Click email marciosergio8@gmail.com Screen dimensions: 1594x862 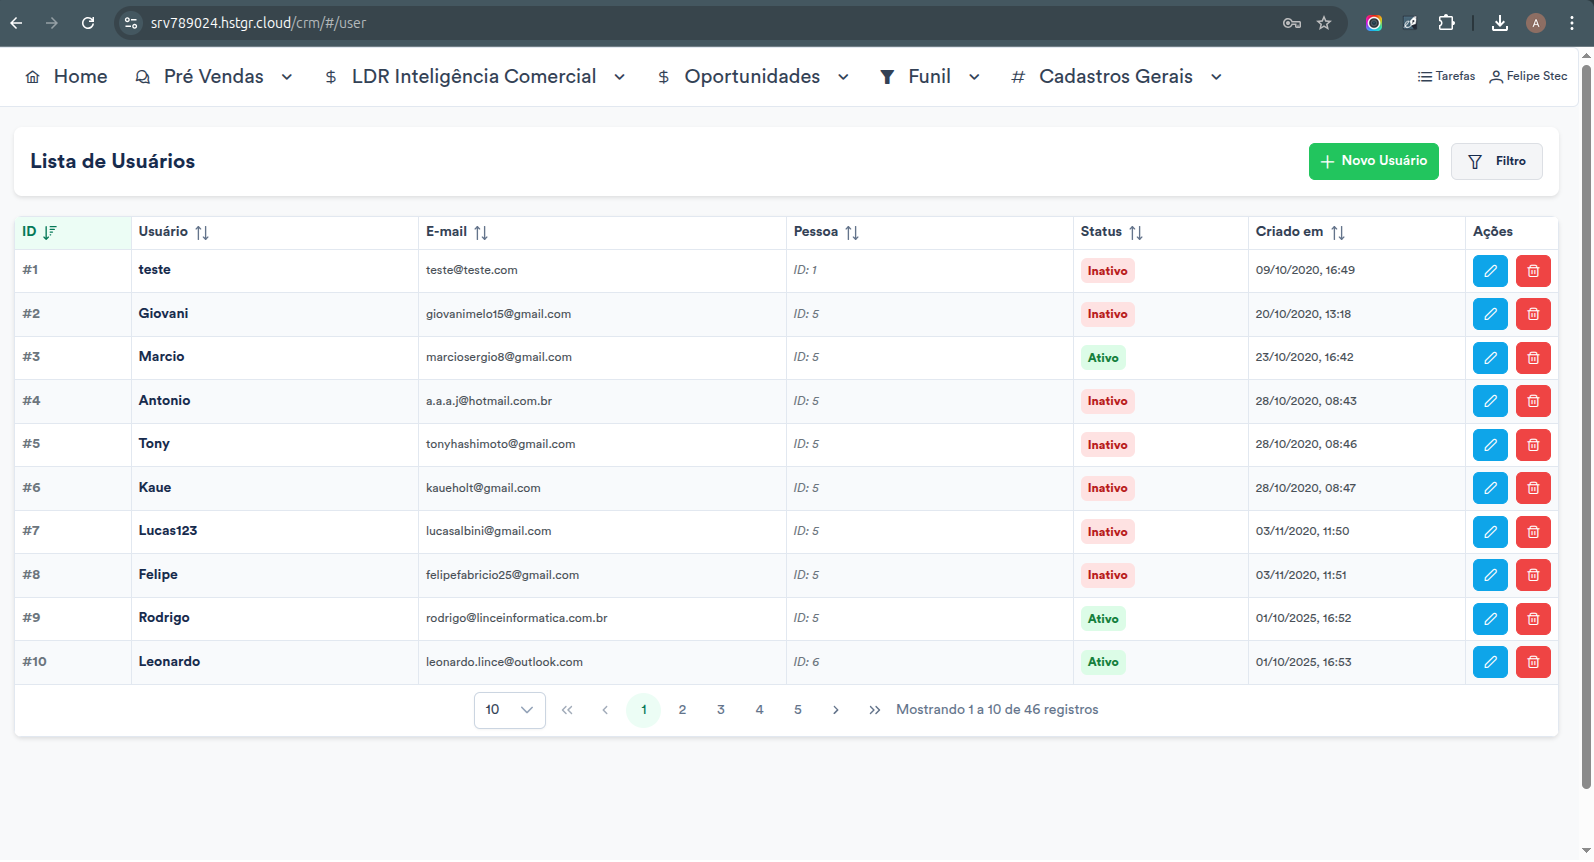pos(499,358)
